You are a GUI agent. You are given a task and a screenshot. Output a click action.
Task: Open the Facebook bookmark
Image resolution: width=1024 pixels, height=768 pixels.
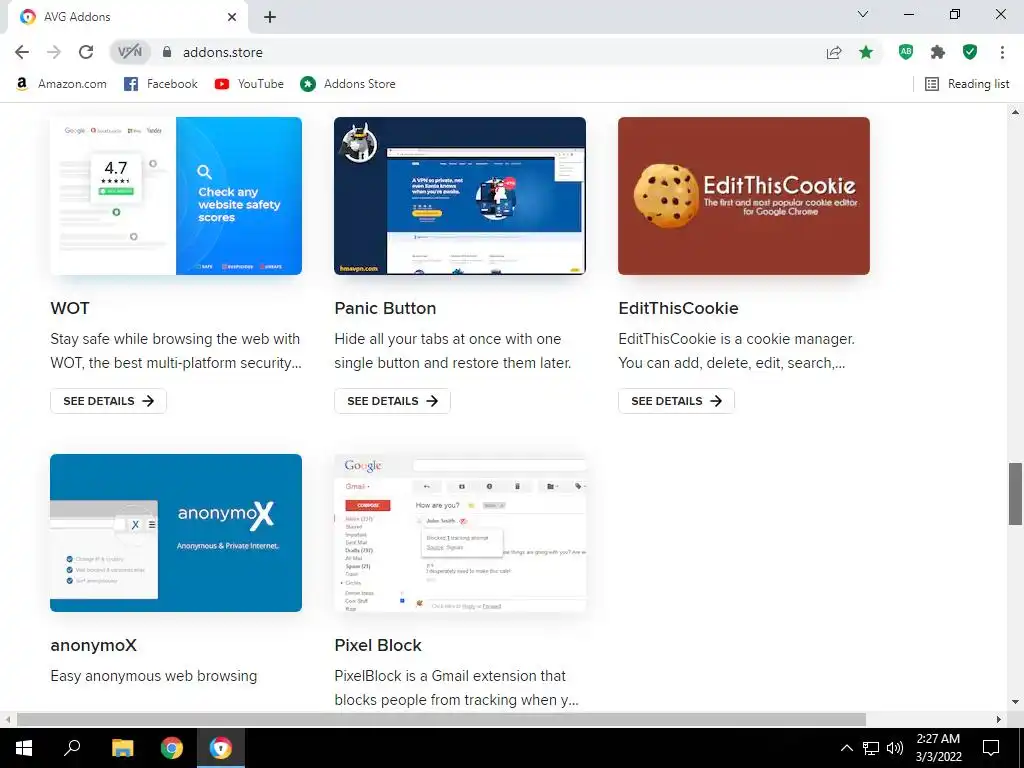pyautogui.click(x=161, y=84)
